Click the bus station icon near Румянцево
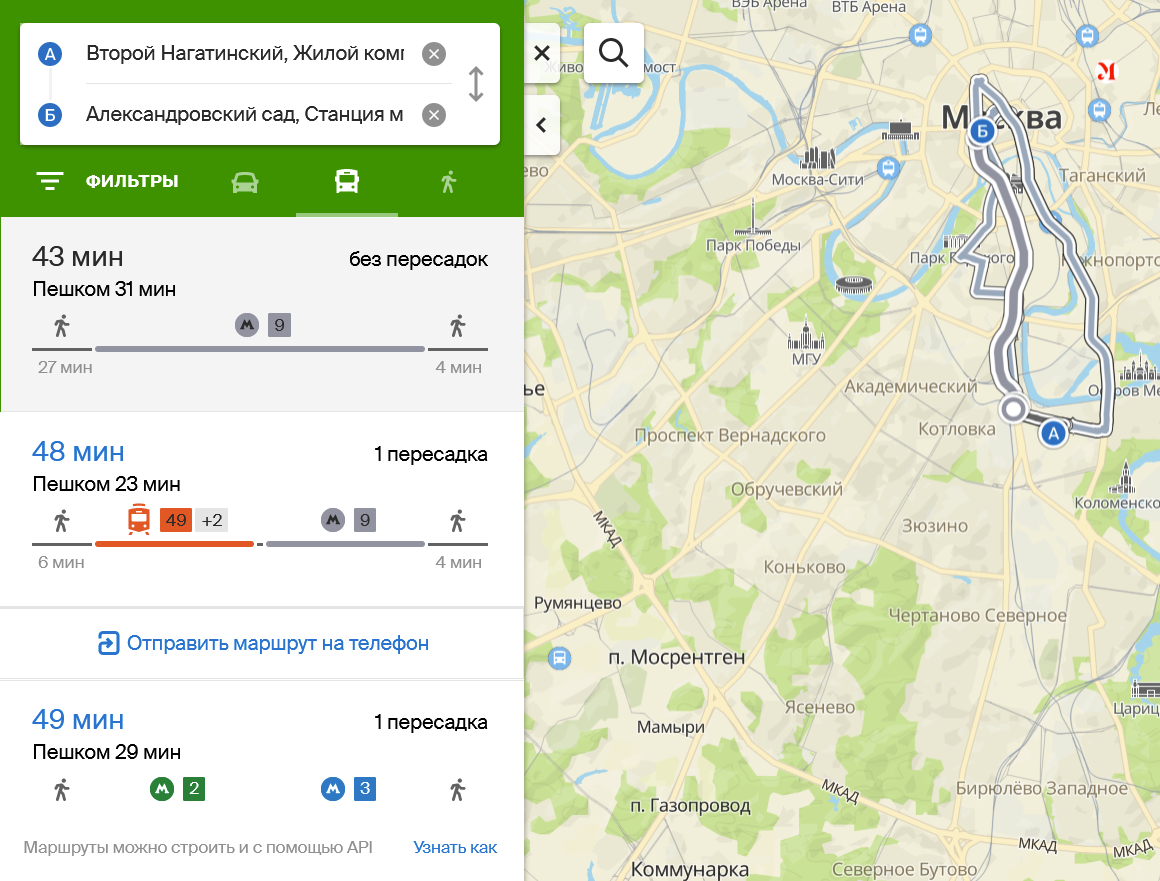Viewport: 1160px width, 881px height. click(x=560, y=658)
